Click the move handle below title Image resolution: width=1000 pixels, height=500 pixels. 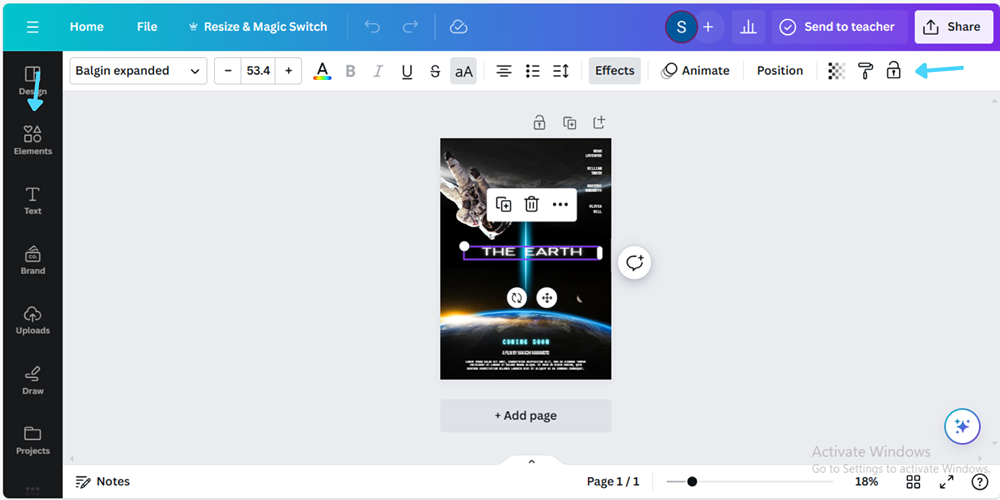pos(547,298)
